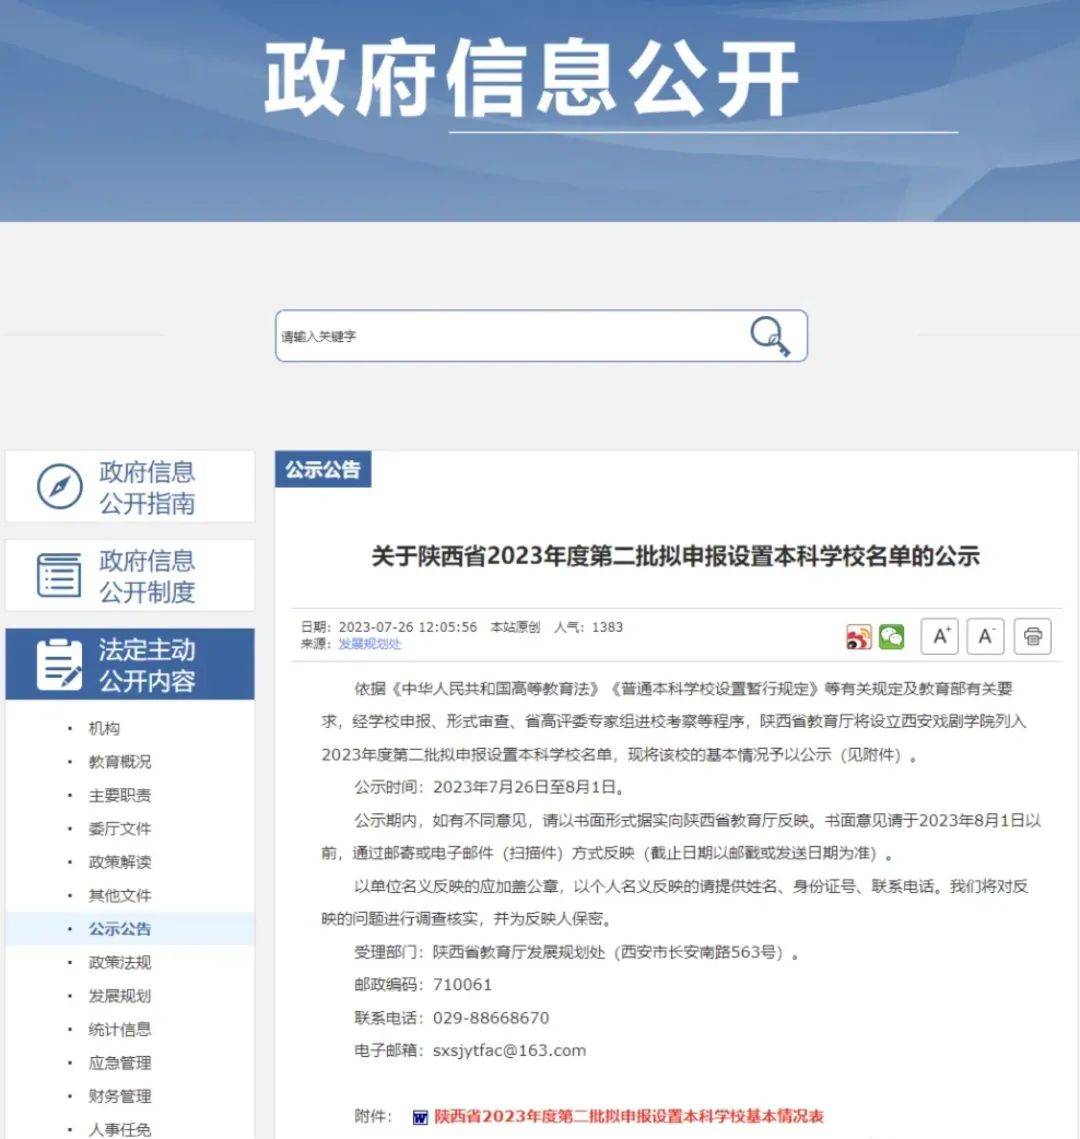Click the date text 2023-07-26 12:05:56
This screenshot has height=1139, width=1080.
point(407,627)
